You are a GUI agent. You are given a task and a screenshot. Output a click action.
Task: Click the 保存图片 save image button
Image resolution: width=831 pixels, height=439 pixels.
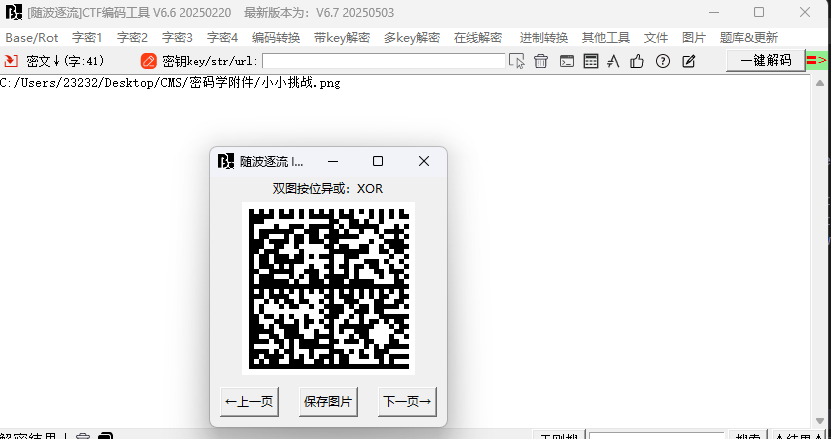click(328, 402)
